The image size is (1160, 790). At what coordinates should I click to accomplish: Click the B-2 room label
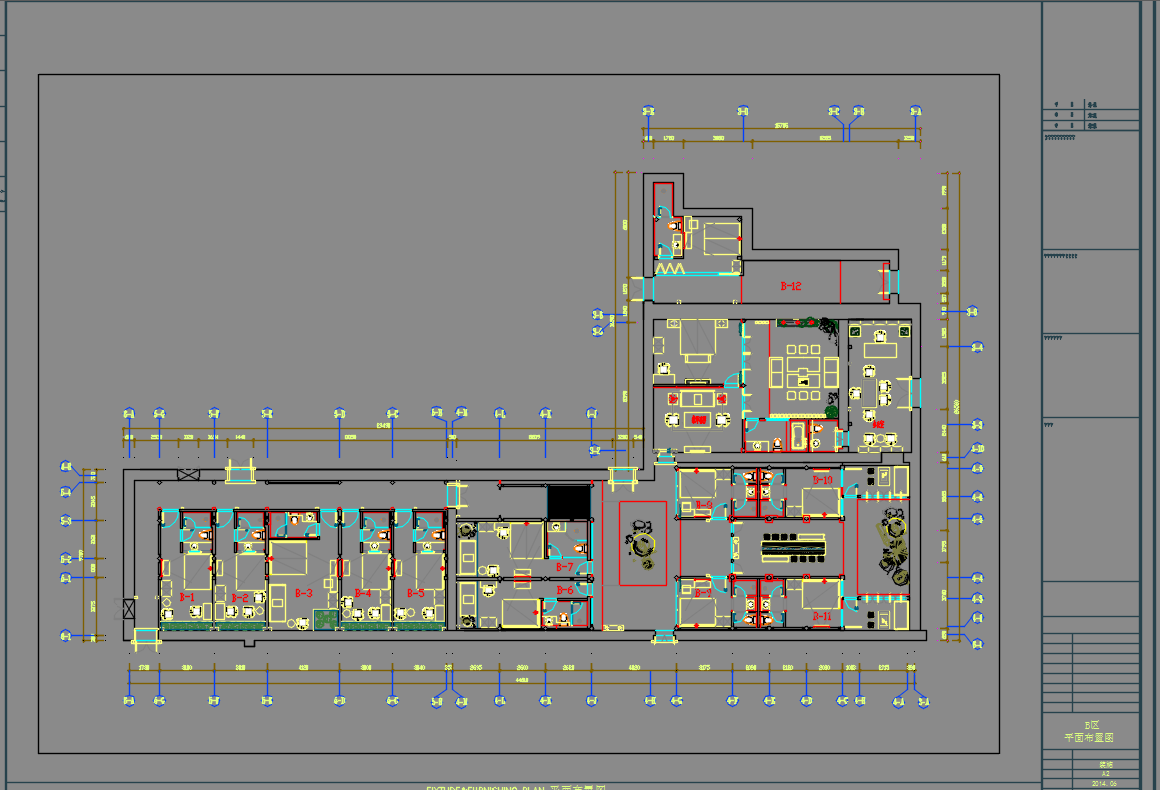coord(240,597)
